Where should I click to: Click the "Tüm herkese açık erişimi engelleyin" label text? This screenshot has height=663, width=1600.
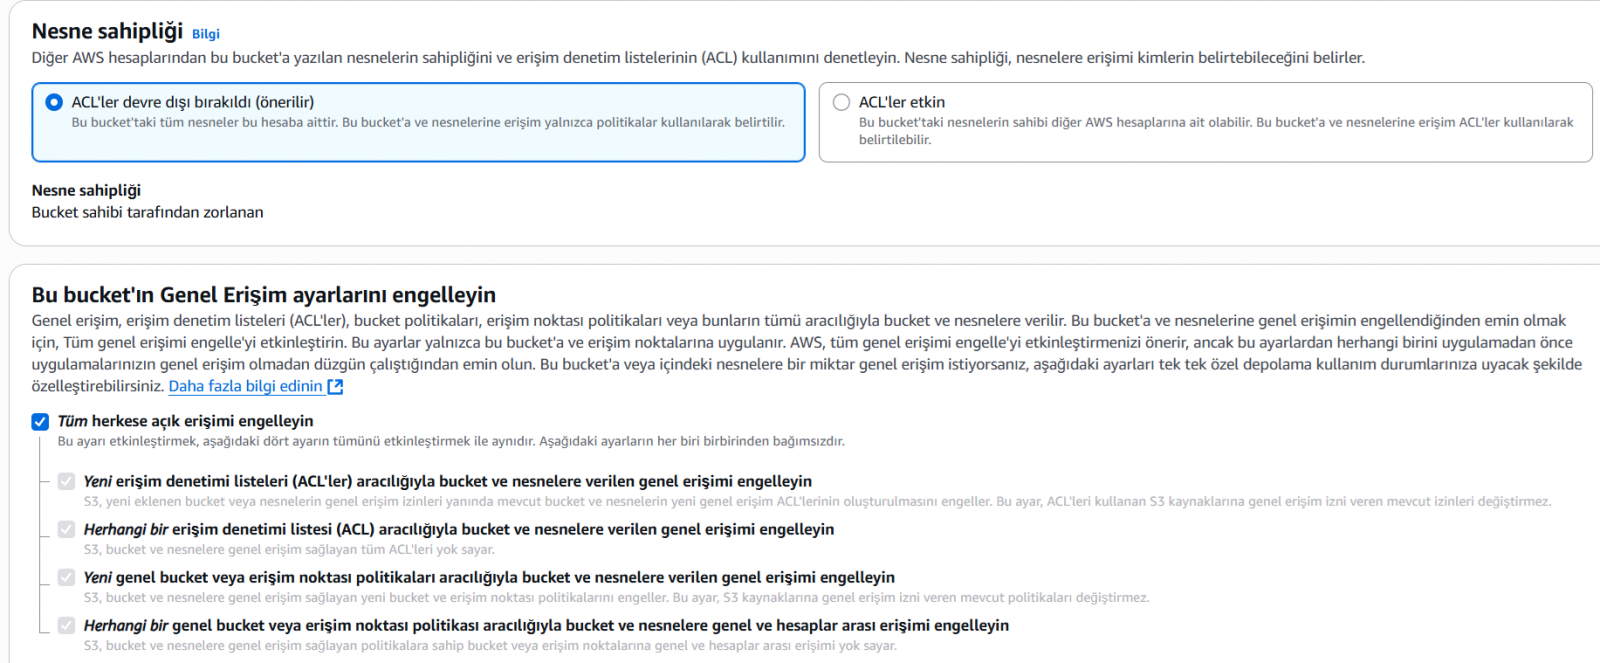185,421
